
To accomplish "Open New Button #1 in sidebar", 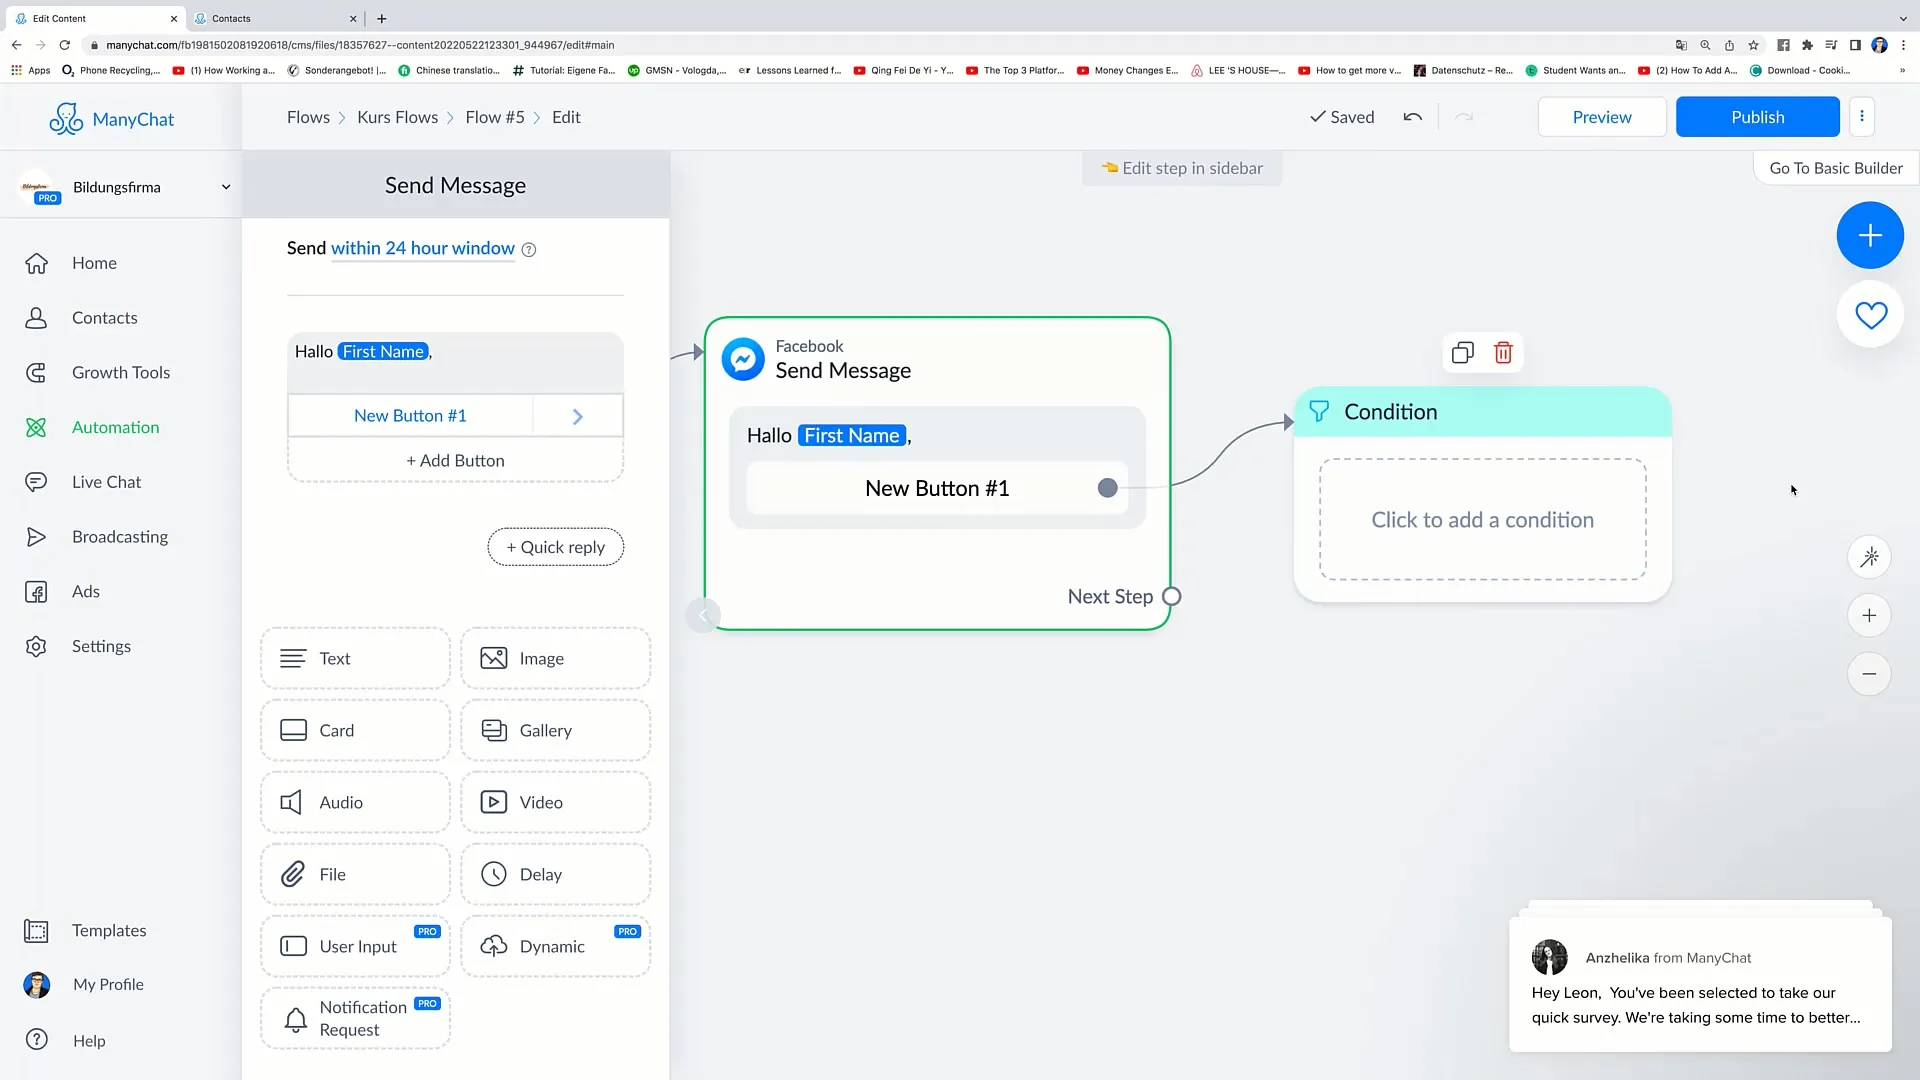I will pyautogui.click(x=410, y=416).
